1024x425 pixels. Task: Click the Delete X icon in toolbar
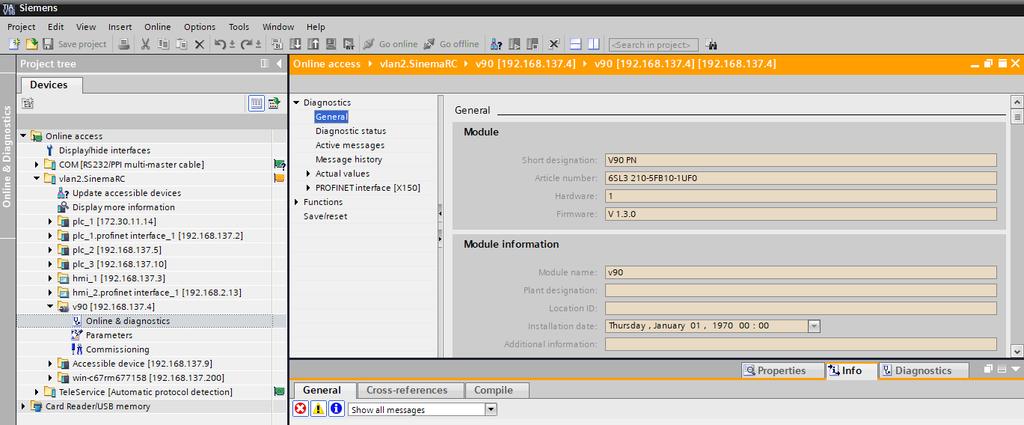coord(200,44)
